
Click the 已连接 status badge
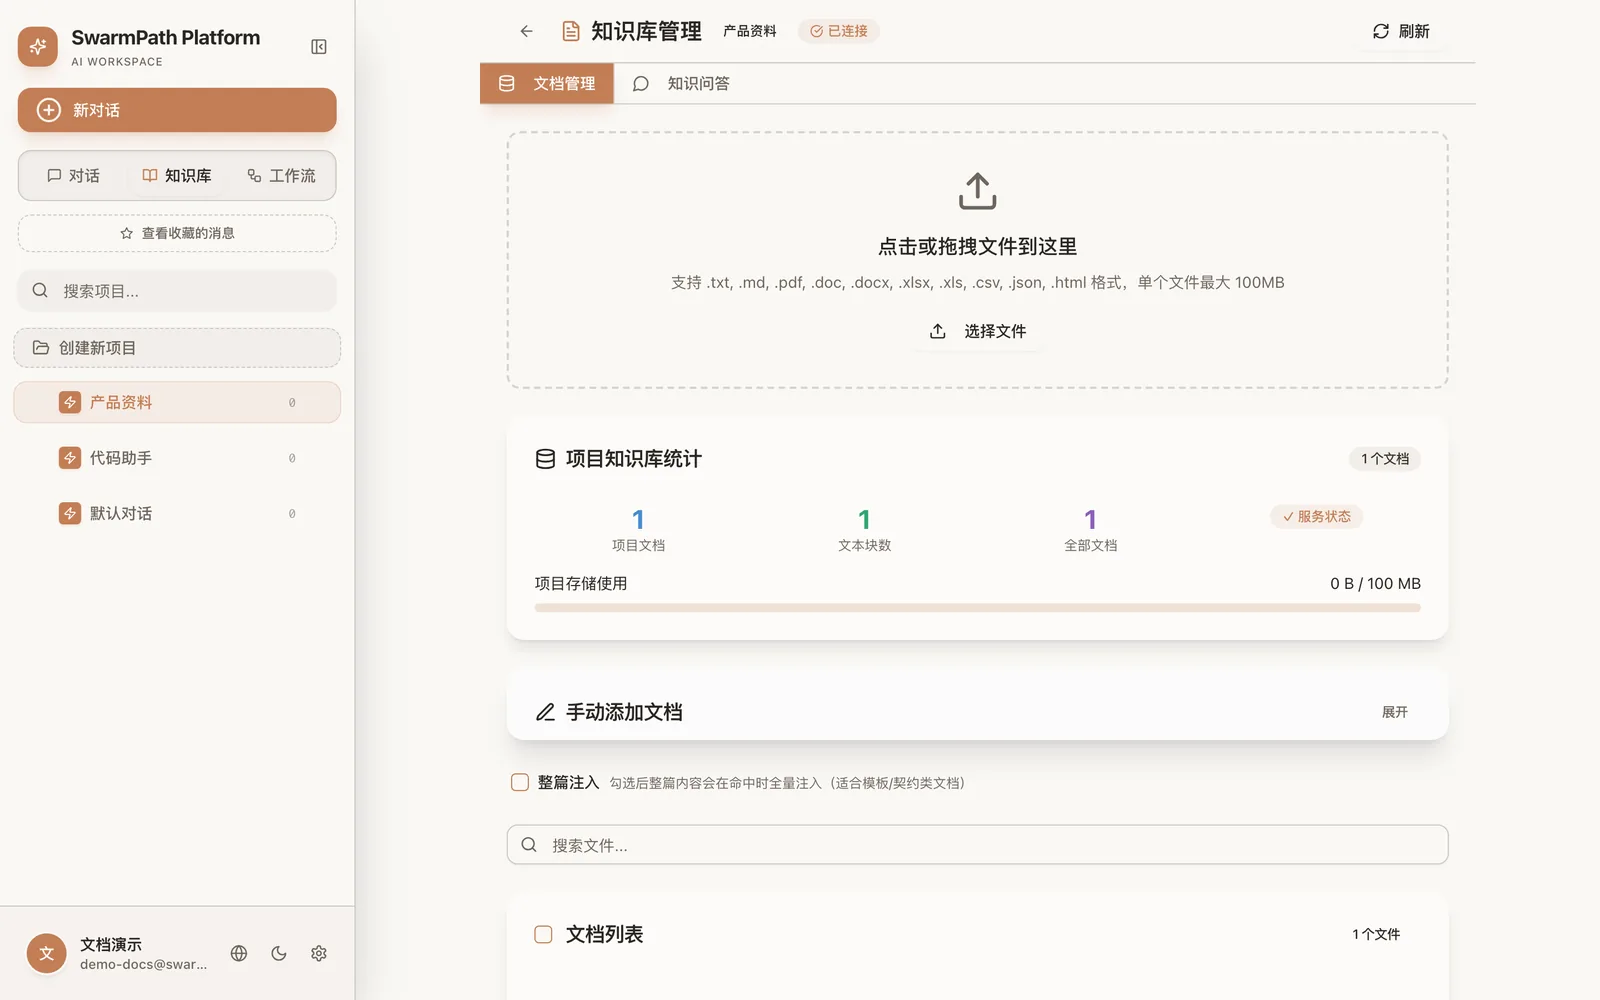(839, 31)
